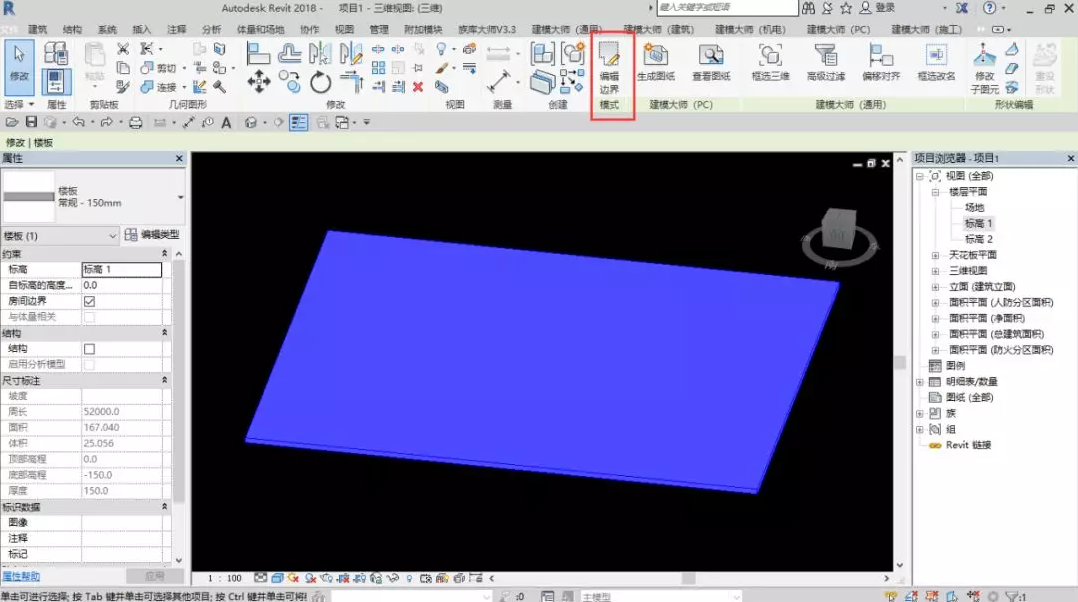Open the 属性帮助 properties help link
The height and width of the screenshot is (602, 1078).
coord(21,576)
